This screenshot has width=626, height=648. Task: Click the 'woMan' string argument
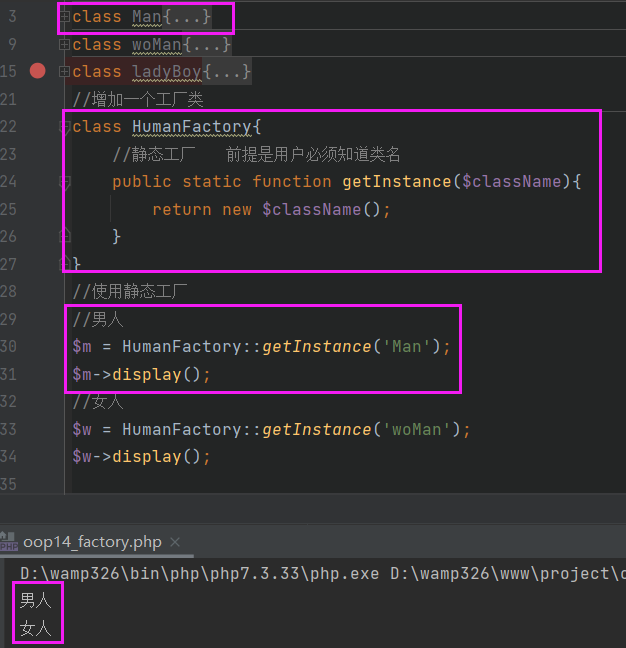click(x=417, y=429)
